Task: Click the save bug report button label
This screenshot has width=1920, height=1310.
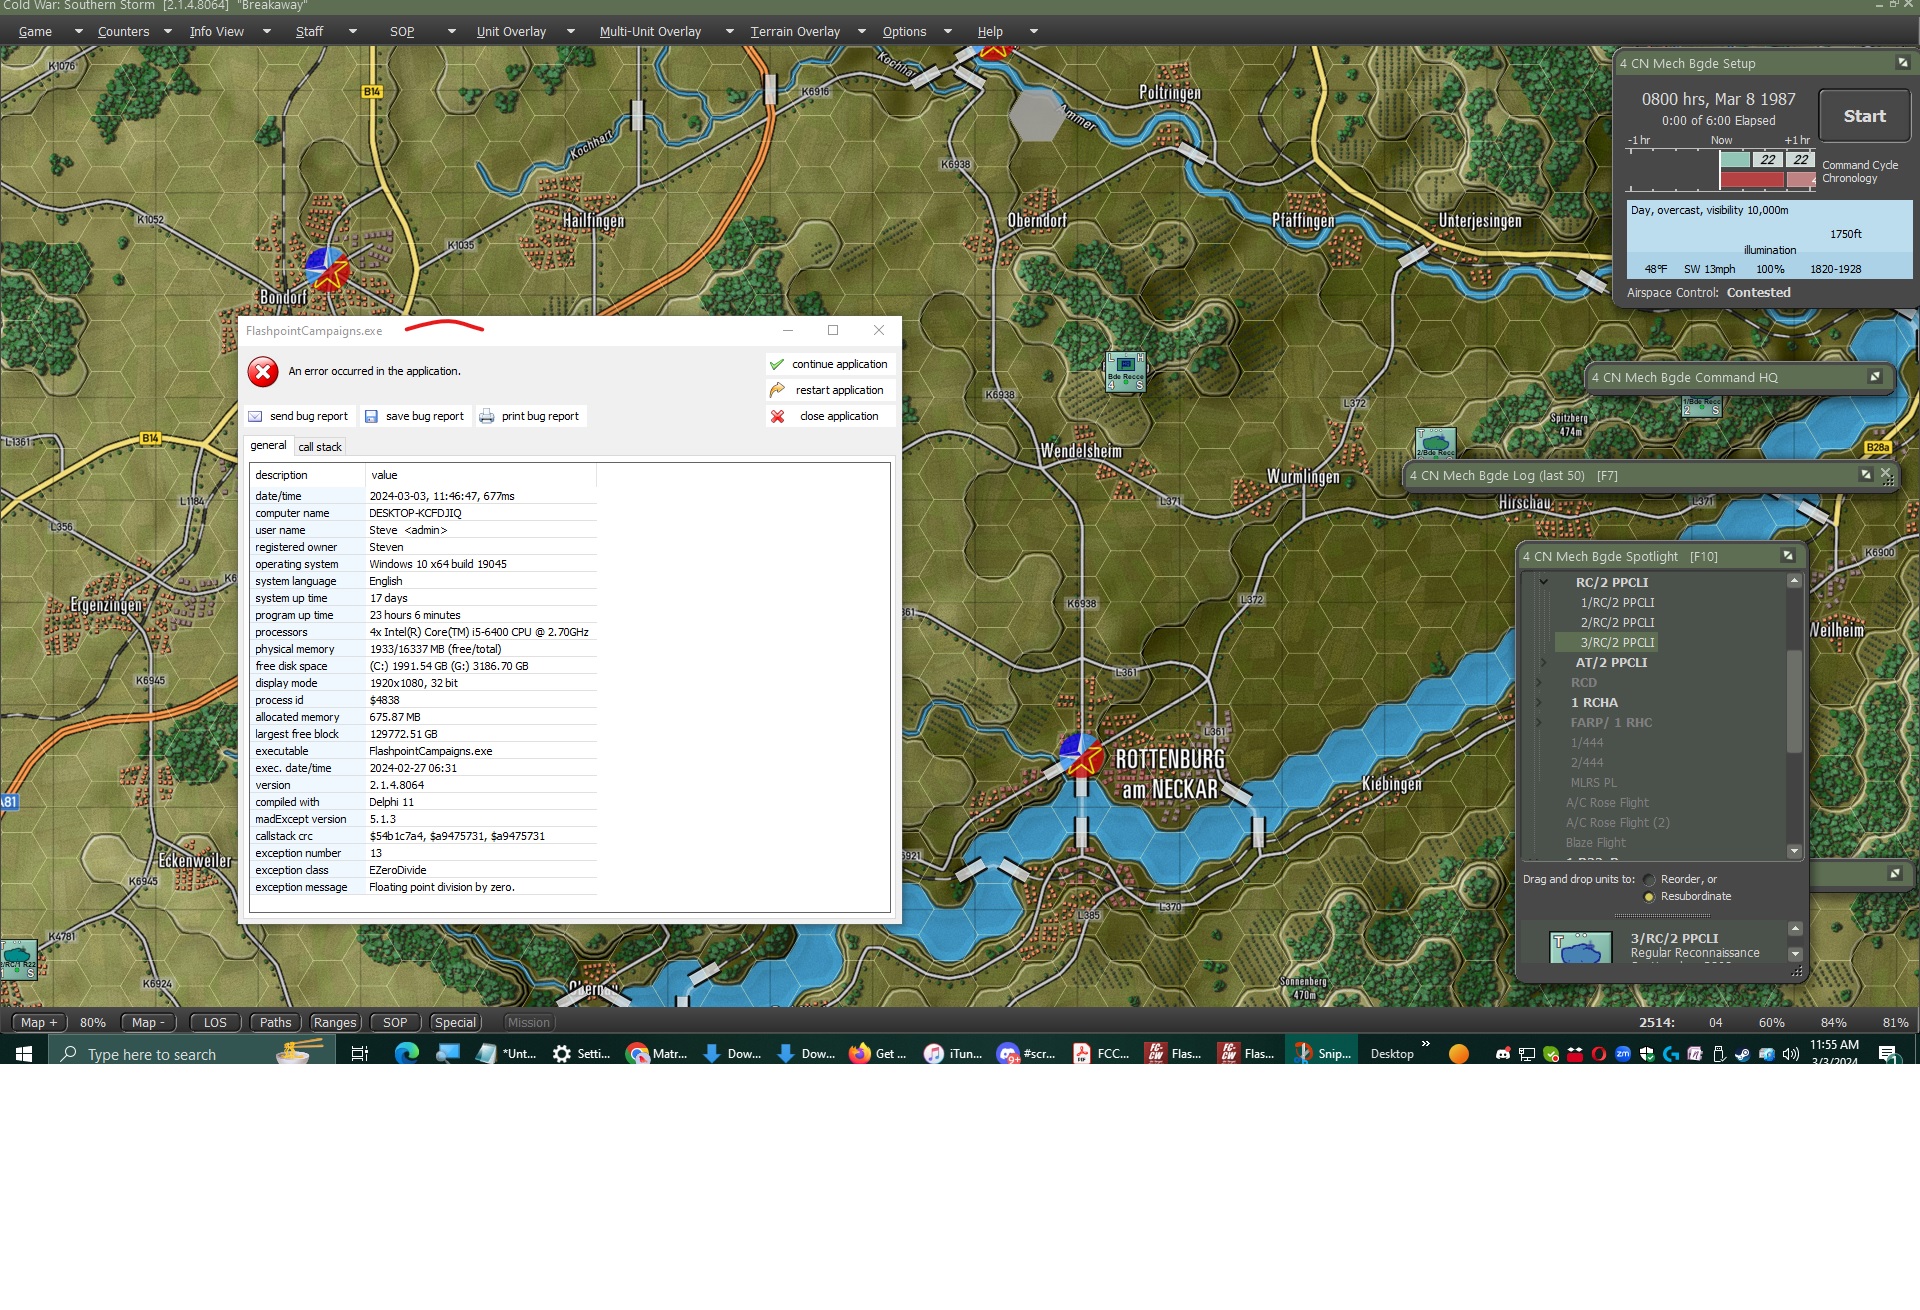Action: point(425,416)
